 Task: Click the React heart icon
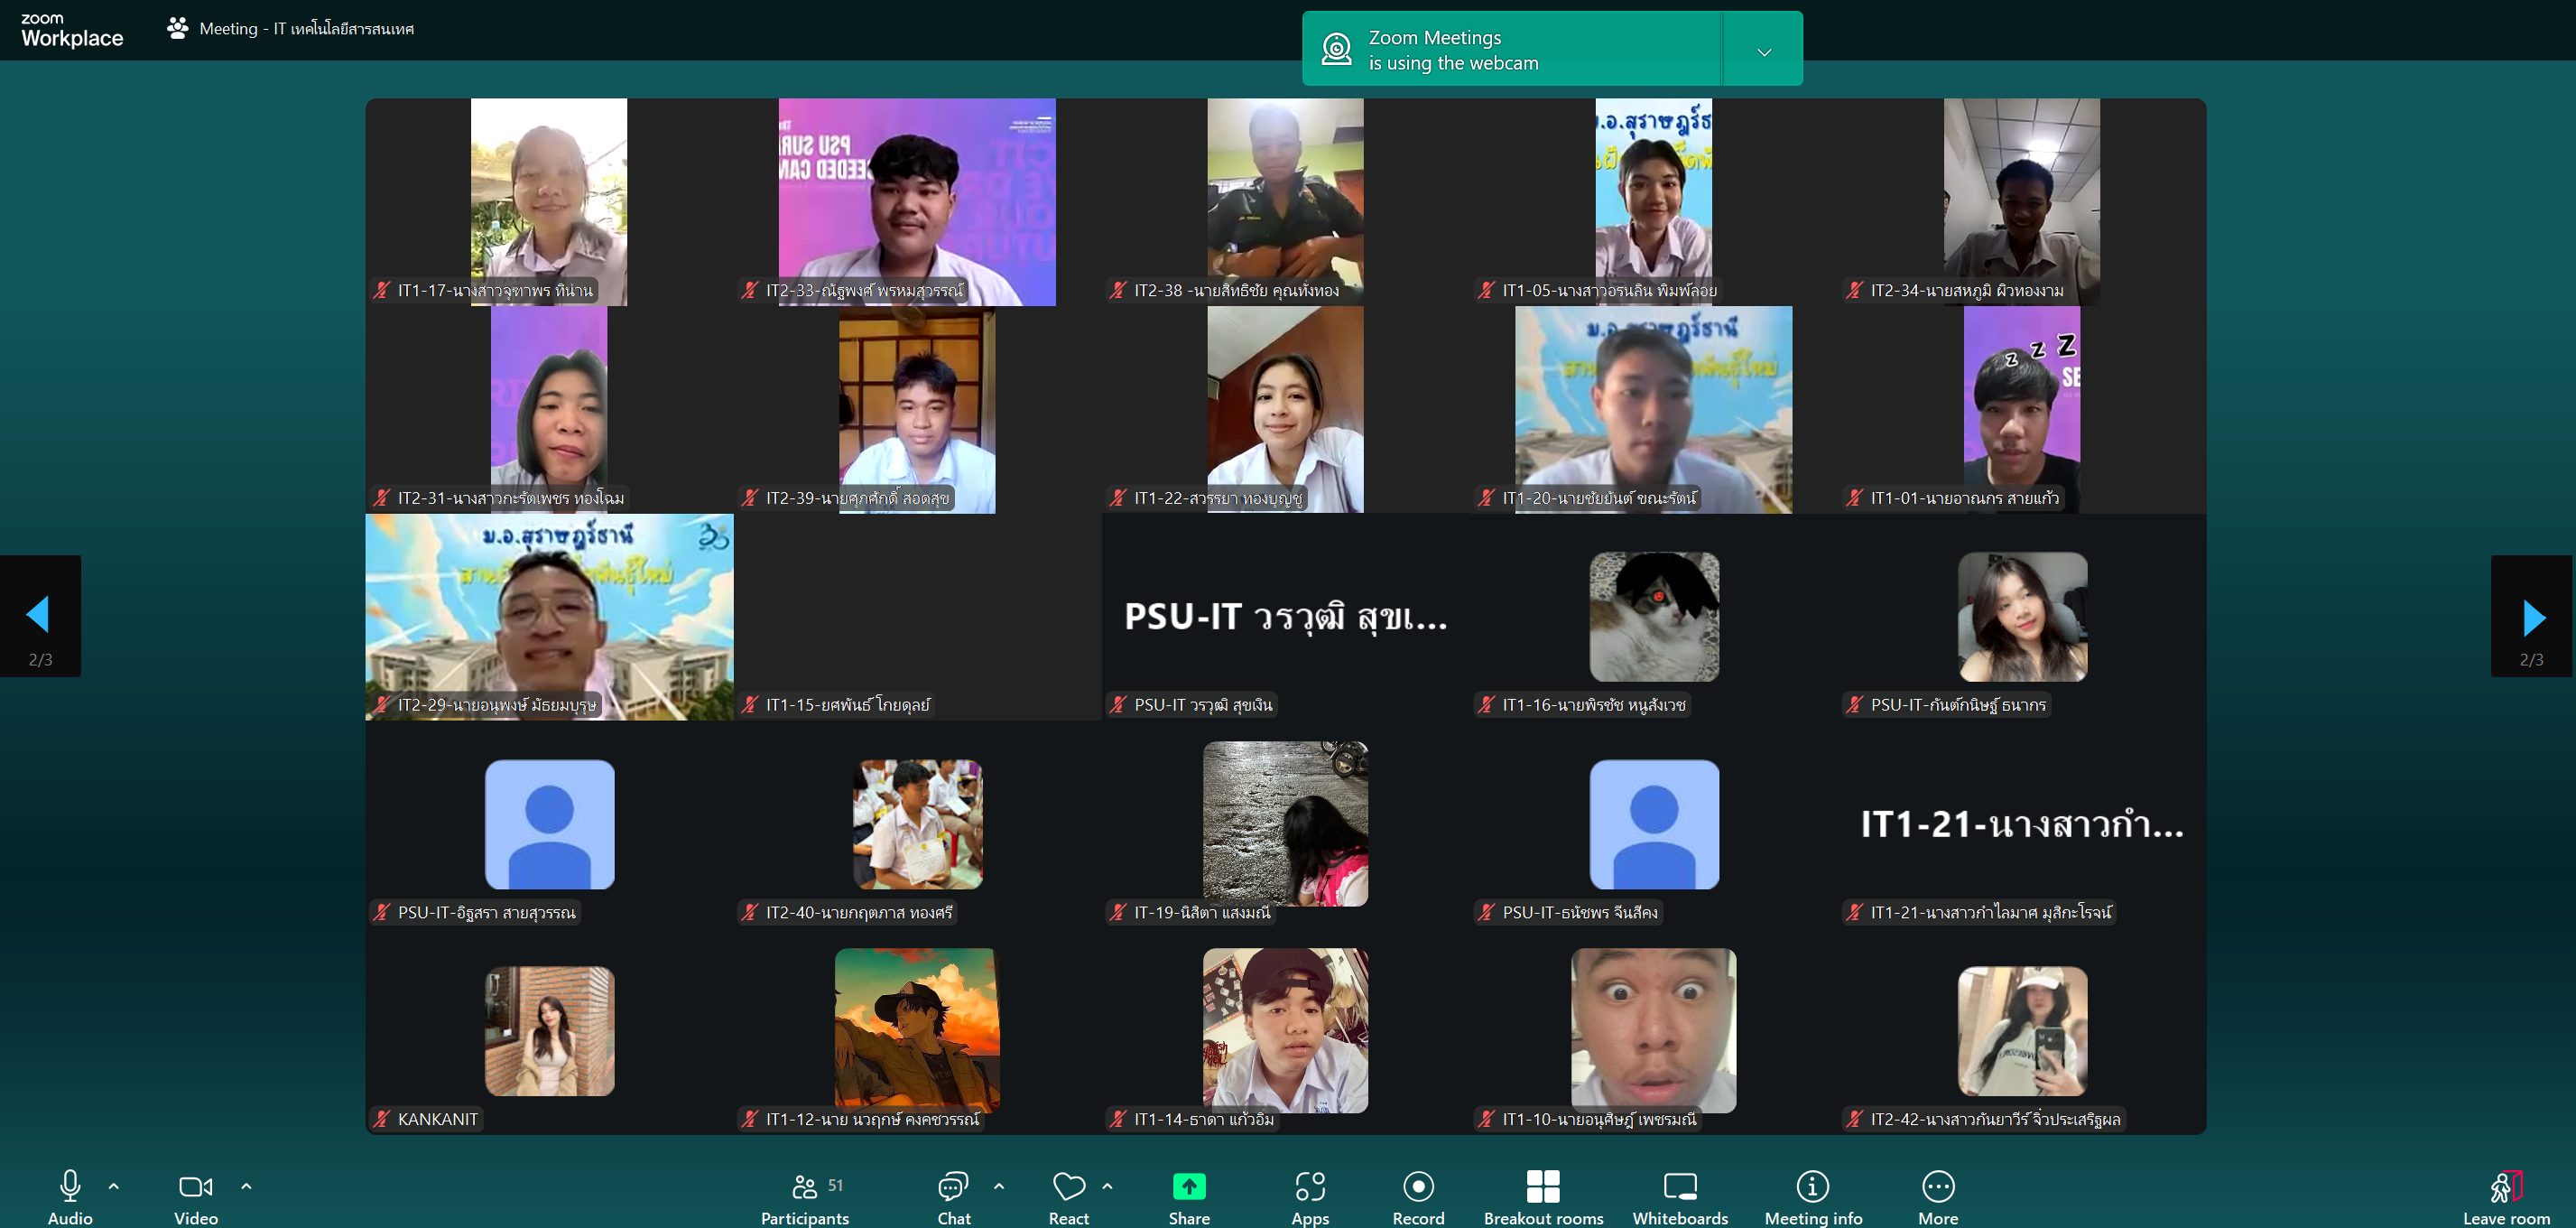click(1068, 1186)
